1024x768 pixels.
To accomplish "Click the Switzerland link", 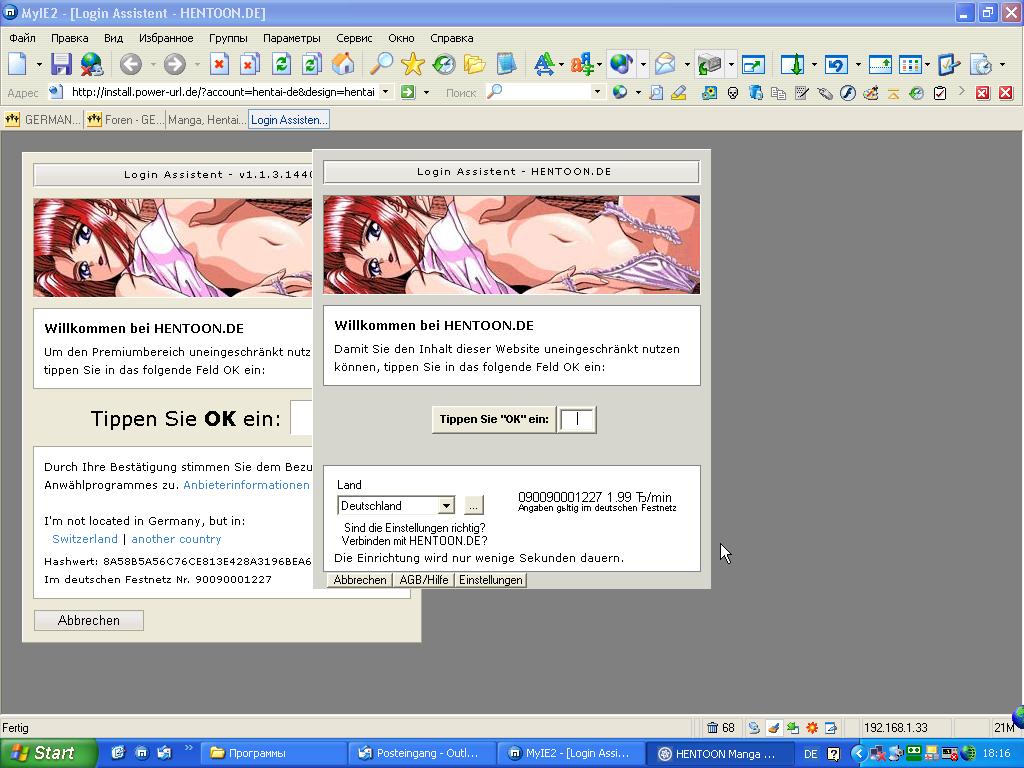I will 85,539.
